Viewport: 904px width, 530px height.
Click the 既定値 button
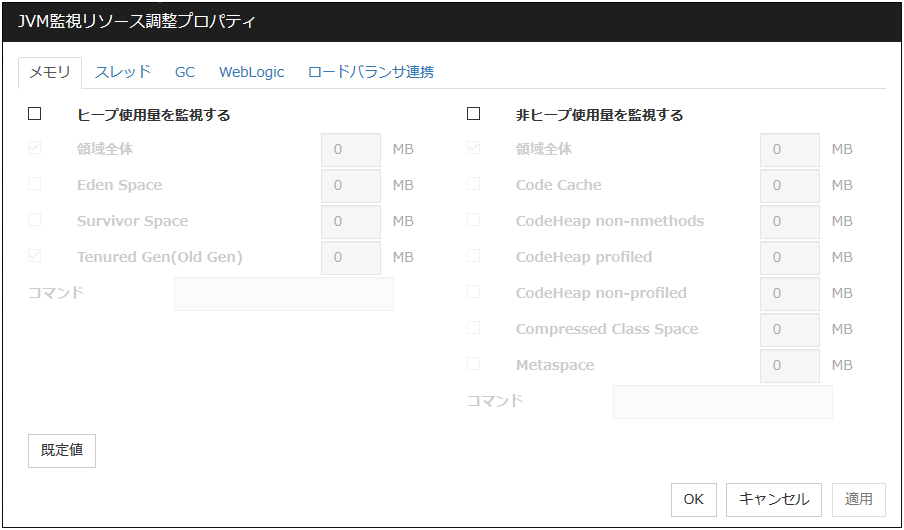coord(62,450)
